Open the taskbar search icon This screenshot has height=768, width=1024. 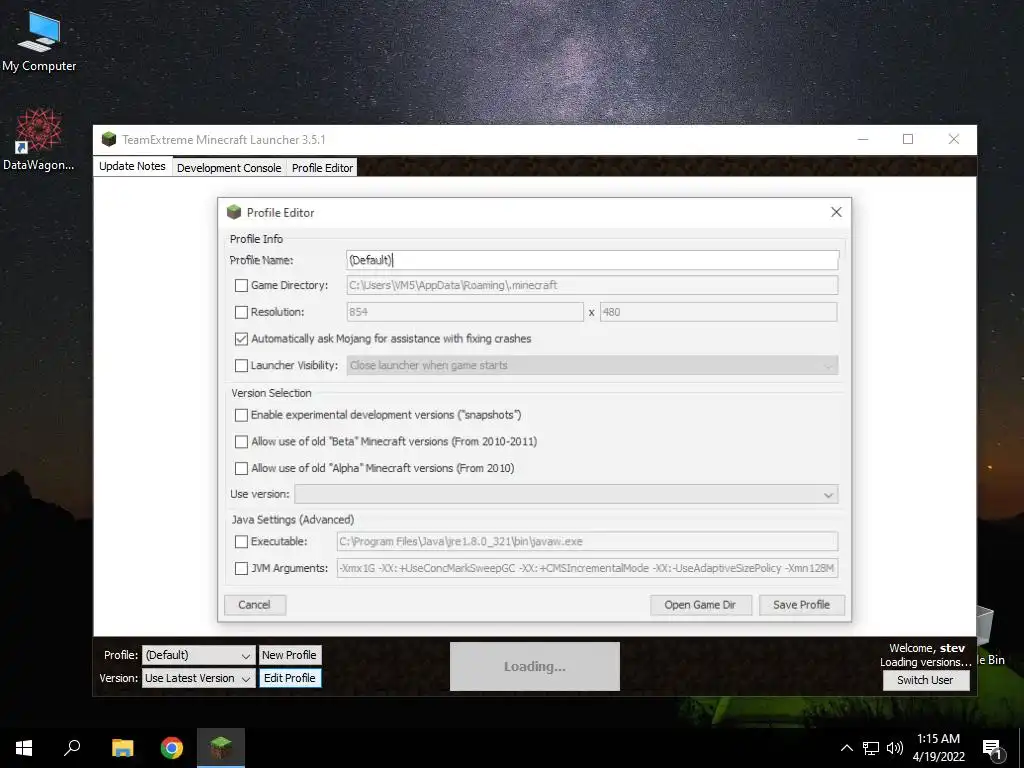coord(72,748)
